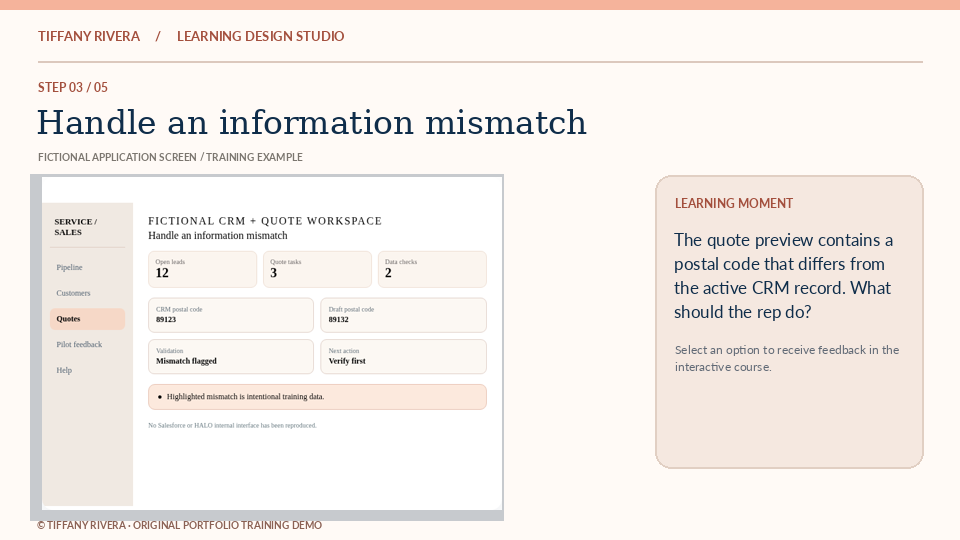The height and width of the screenshot is (540, 960).
Task: Click the Next action field Verify first
Action: 403,357
